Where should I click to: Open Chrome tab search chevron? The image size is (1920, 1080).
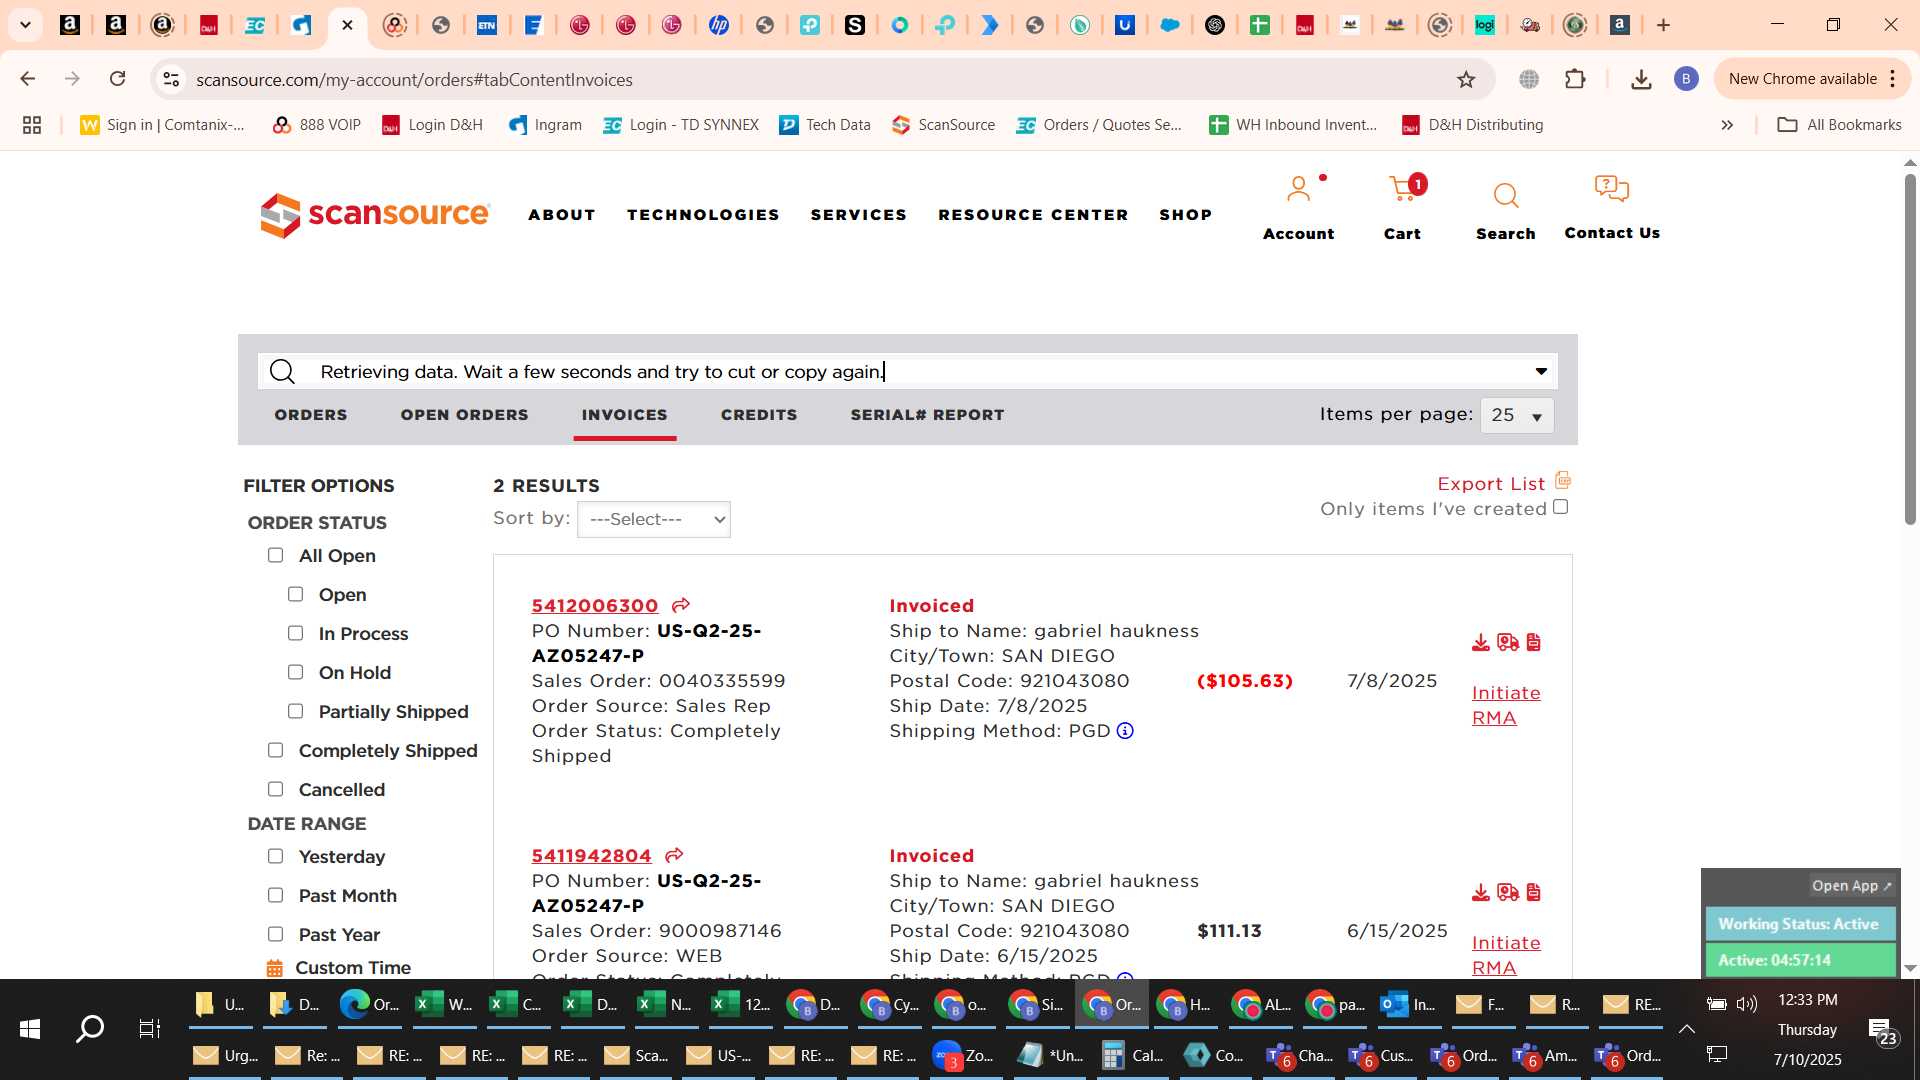point(26,25)
